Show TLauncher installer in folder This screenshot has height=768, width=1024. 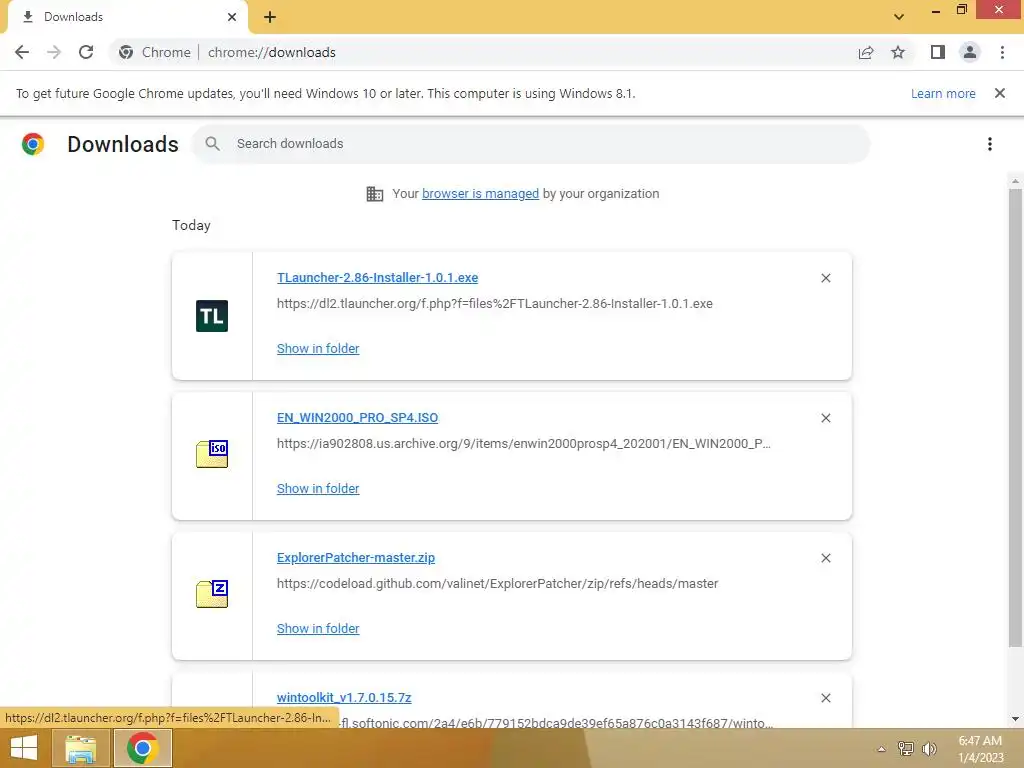[x=318, y=349]
